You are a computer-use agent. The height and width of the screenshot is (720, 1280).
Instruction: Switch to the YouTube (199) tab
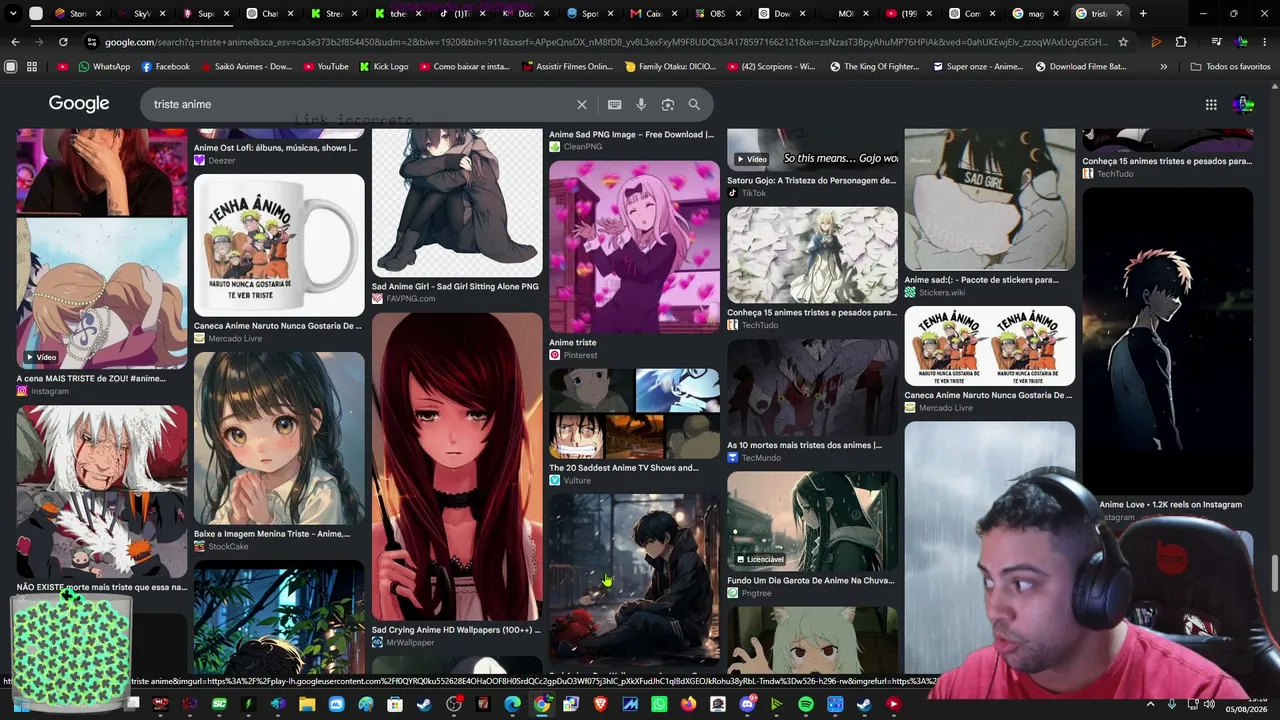(x=909, y=14)
